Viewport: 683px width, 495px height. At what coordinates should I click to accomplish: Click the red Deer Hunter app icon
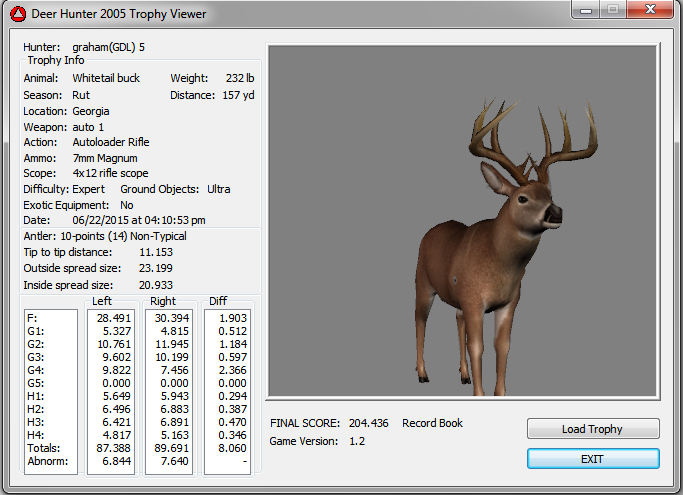click(x=16, y=13)
